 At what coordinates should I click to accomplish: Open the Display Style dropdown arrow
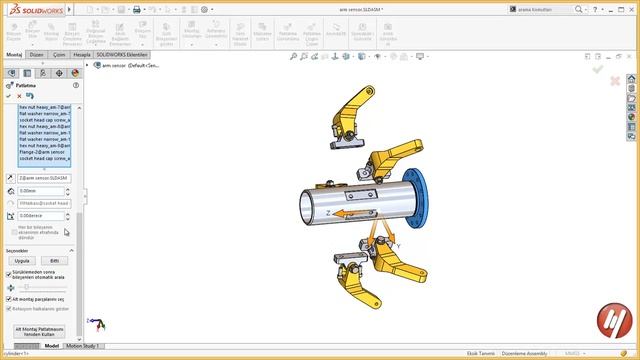click(369, 57)
